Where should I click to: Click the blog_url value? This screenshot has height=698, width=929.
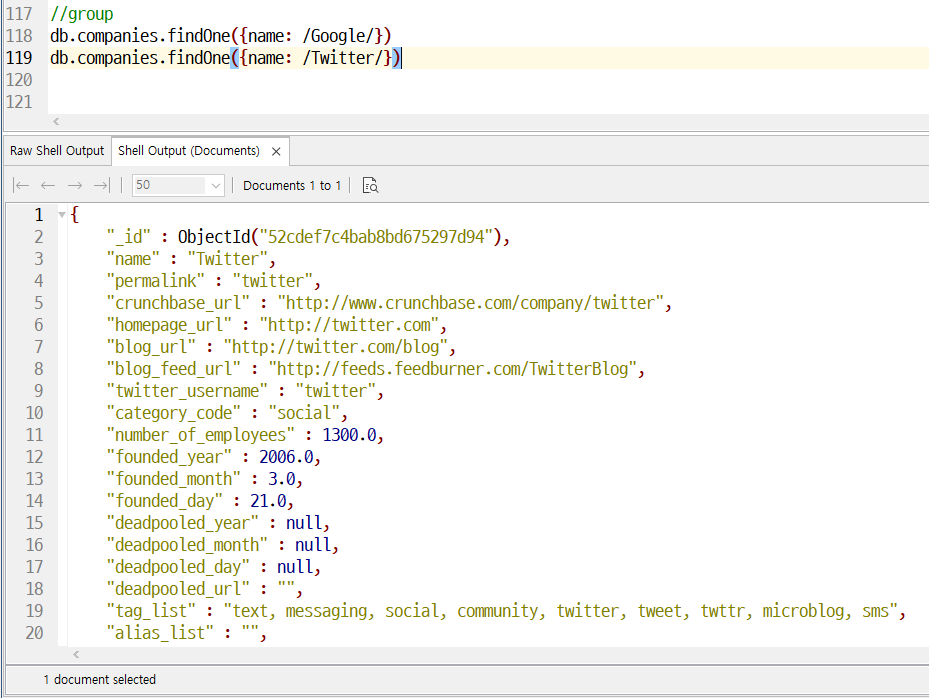click(335, 347)
